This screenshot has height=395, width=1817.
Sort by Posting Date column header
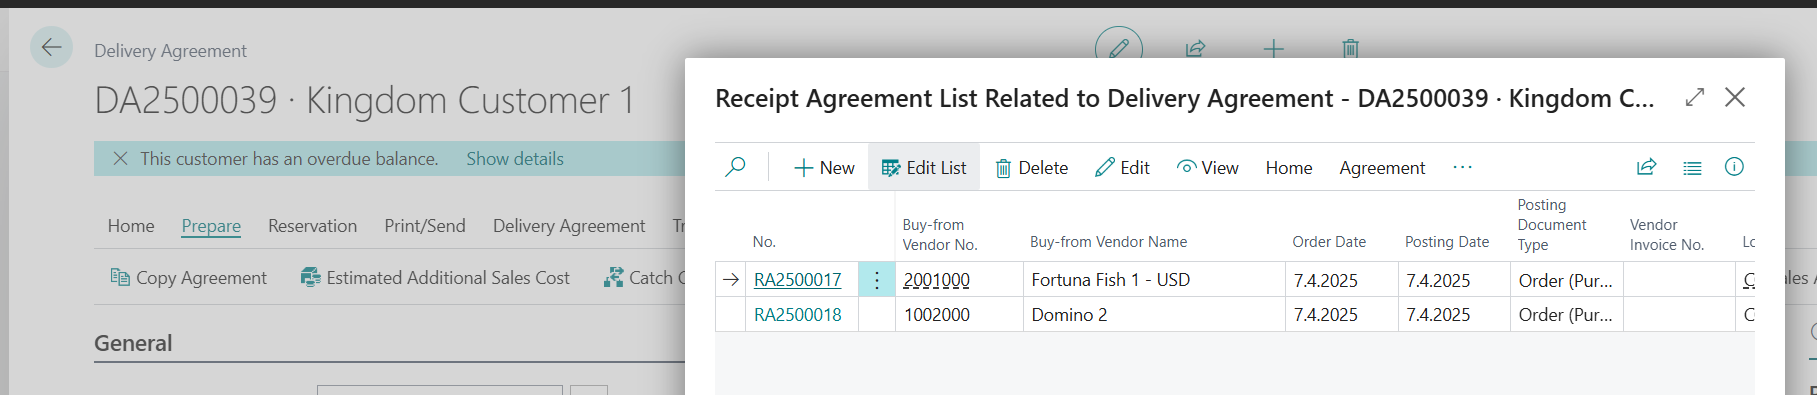tap(1447, 242)
